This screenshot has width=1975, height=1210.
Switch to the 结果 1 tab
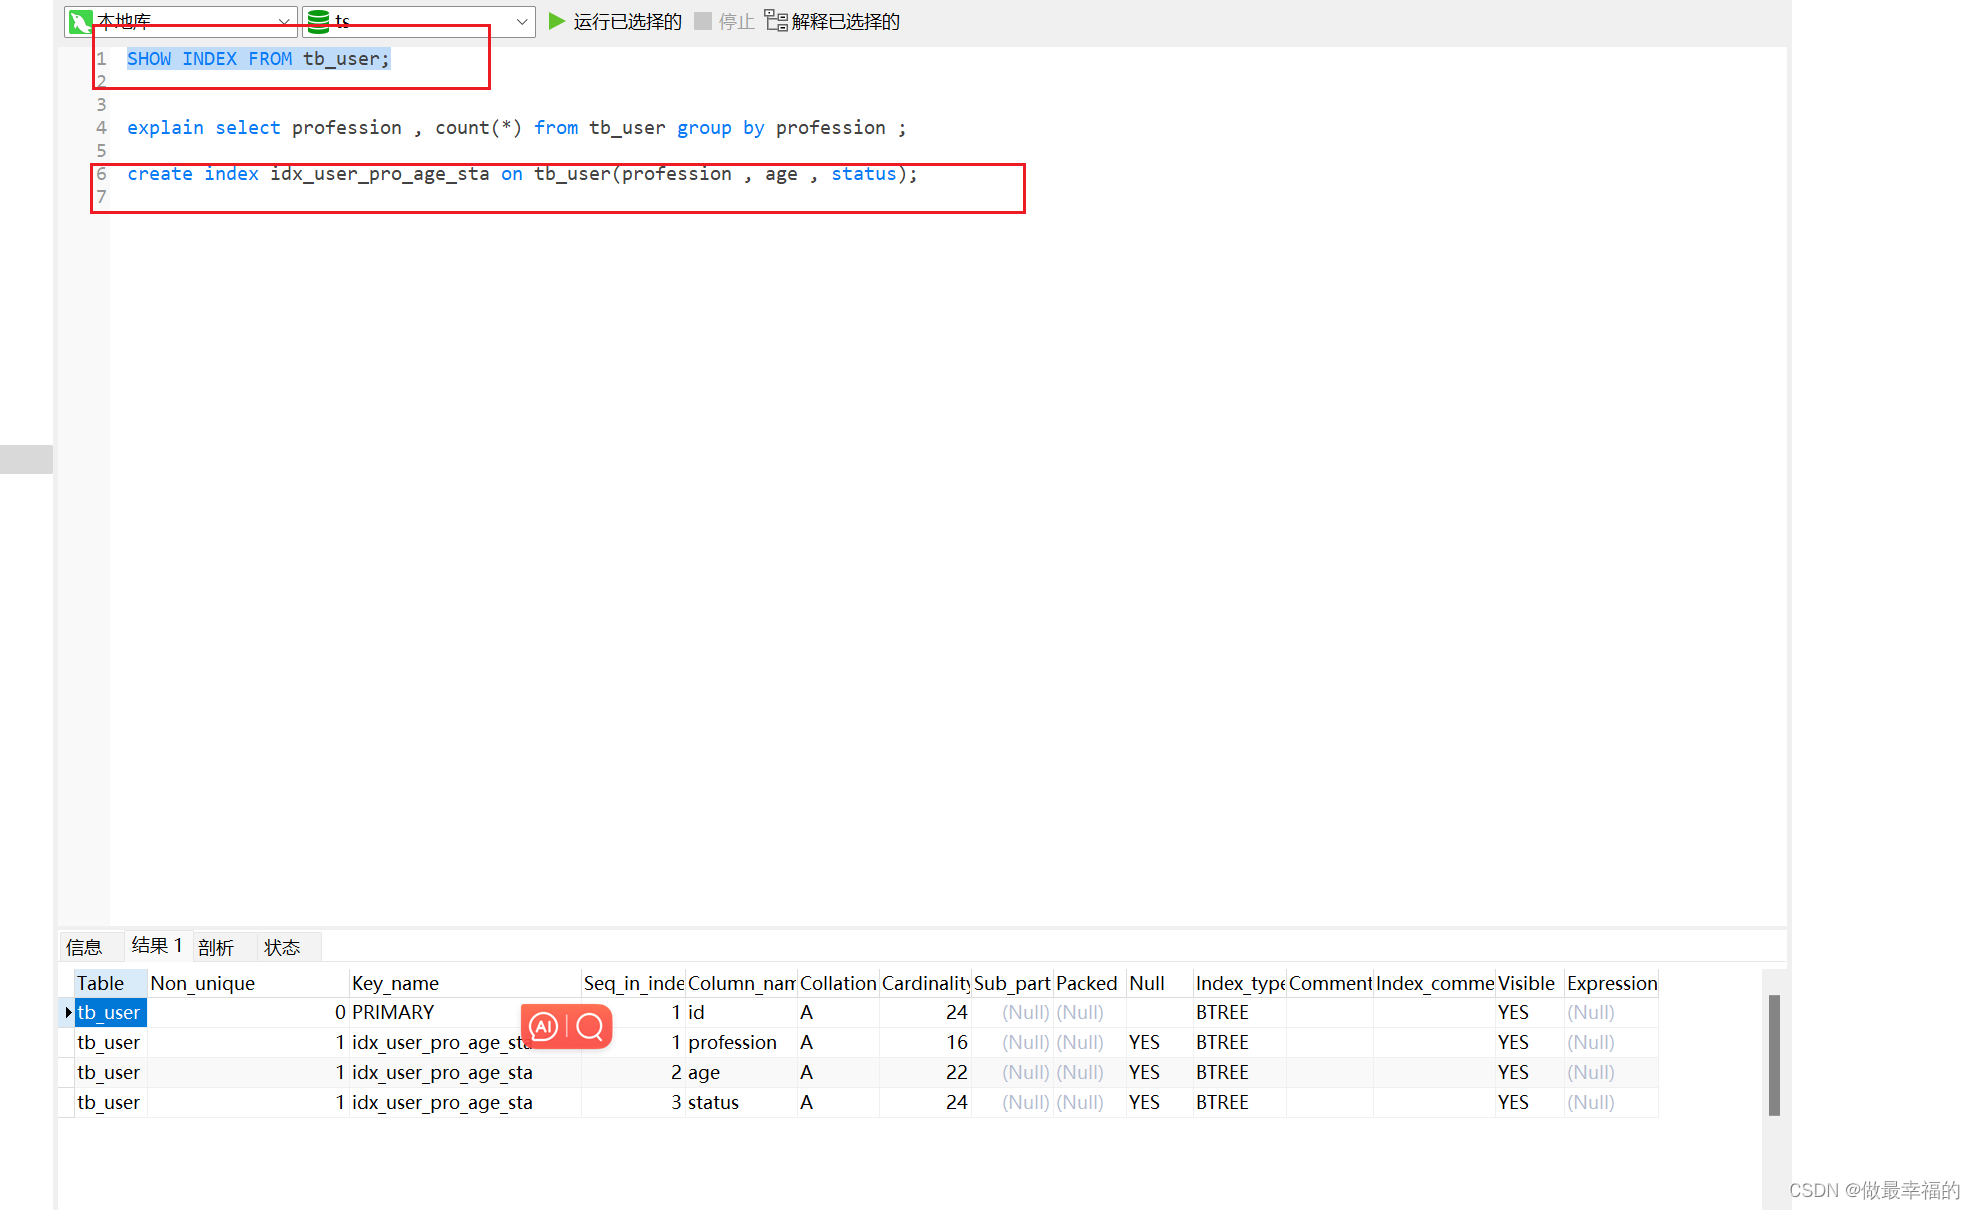[x=157, y=945]
